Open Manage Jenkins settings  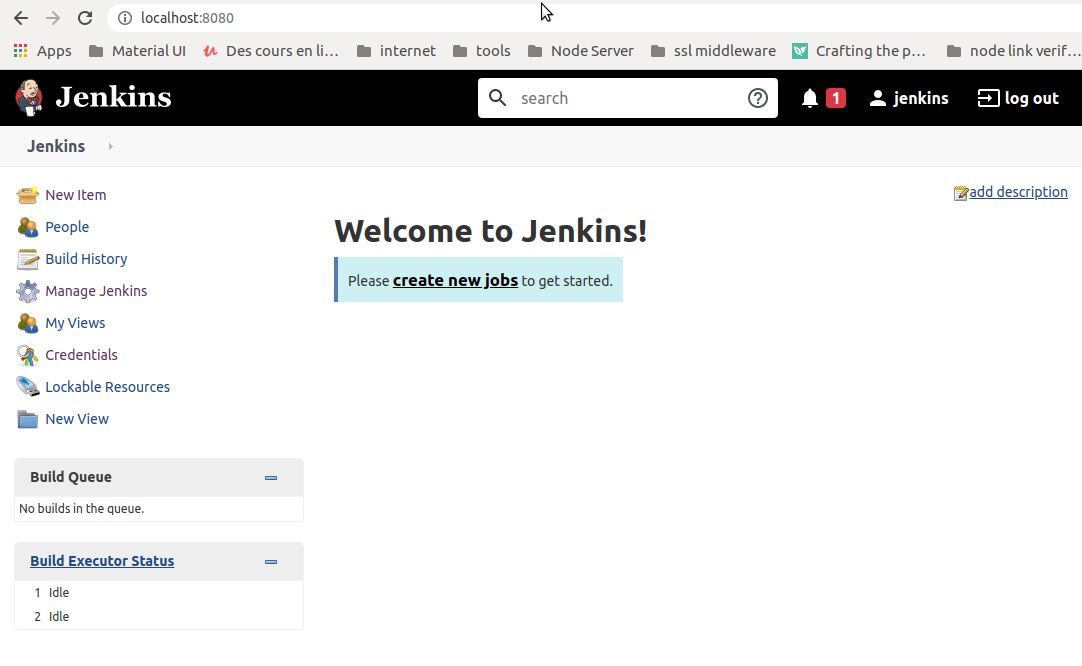click(x=94, y=290)
